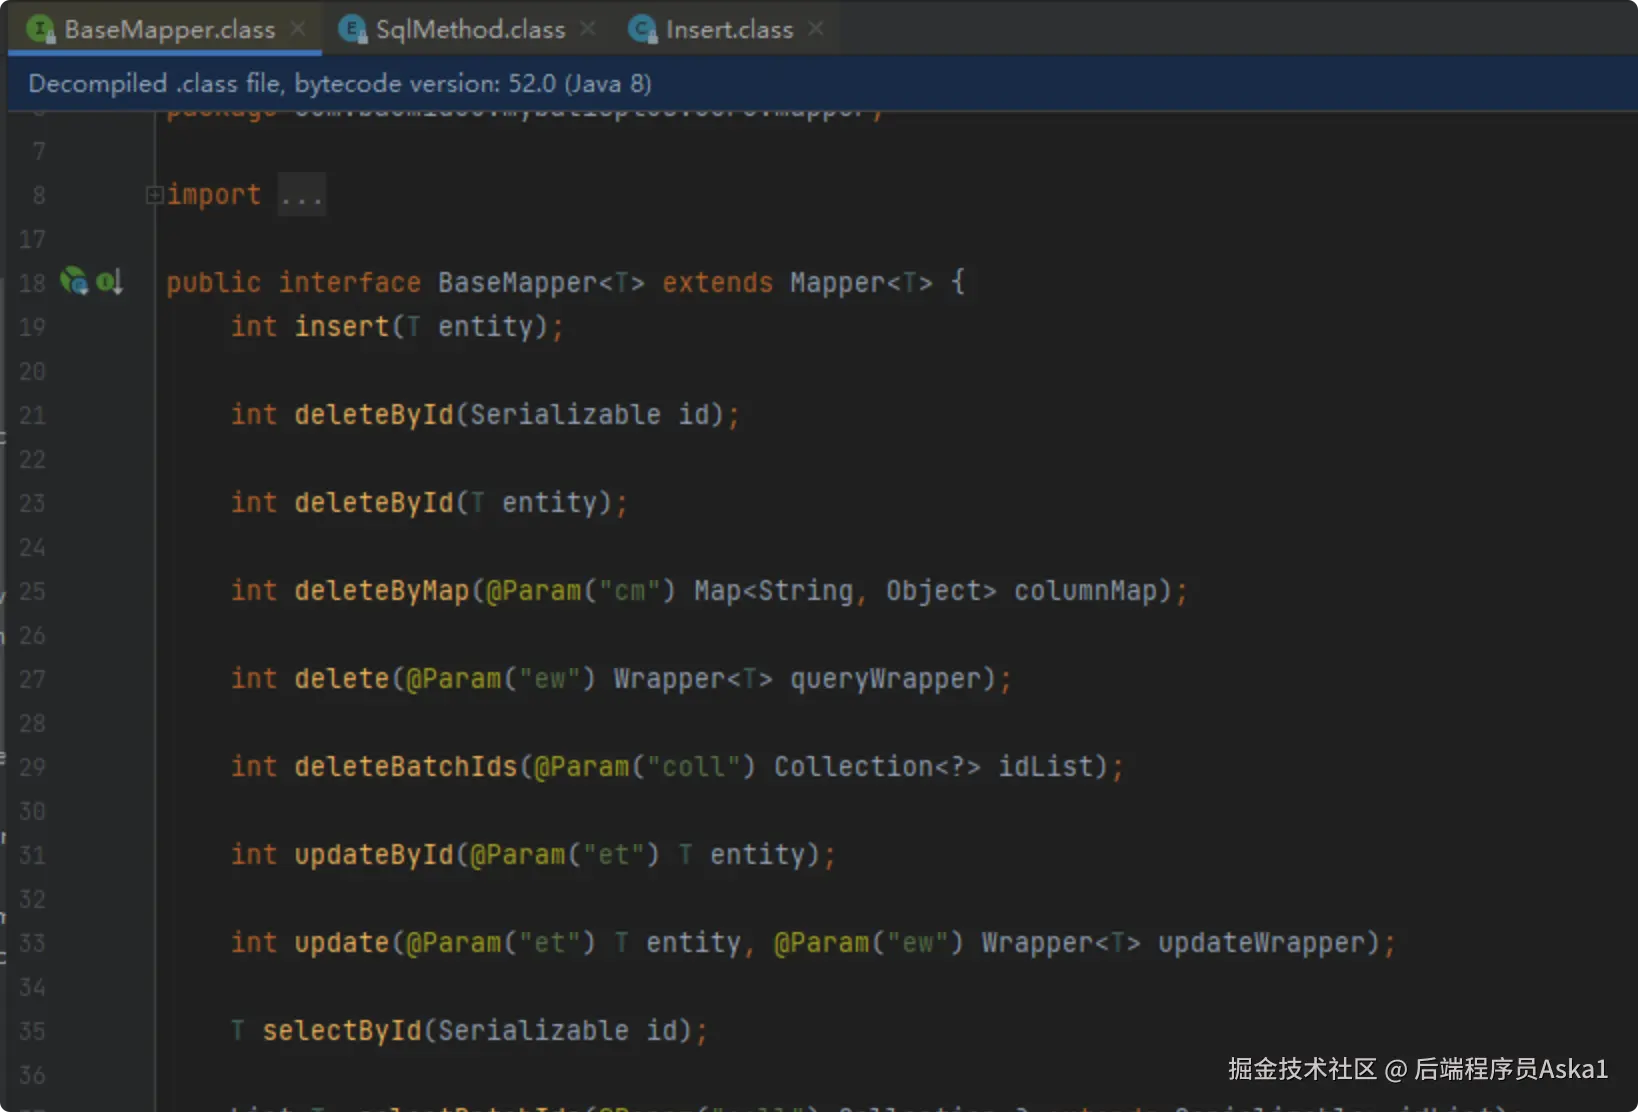
Task: Click the deleteBatchIds method name
Action: coord(406,767)
